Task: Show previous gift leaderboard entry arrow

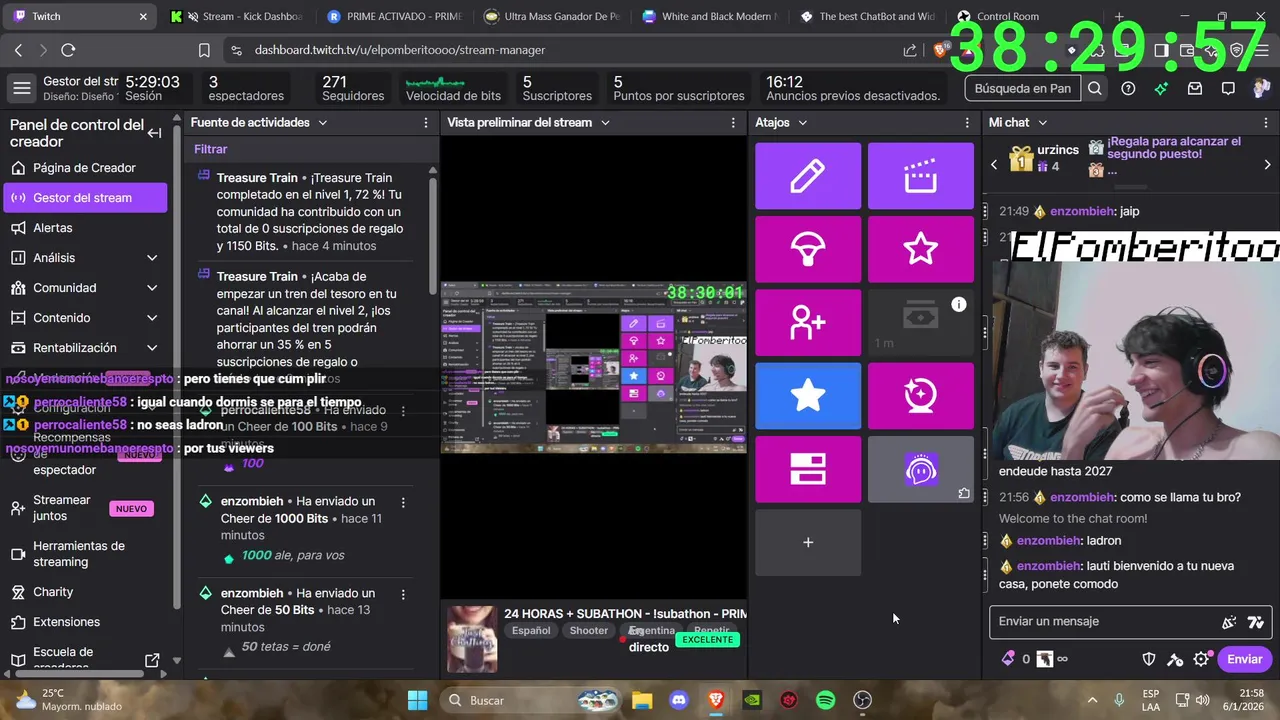Action: click(994, 164)
